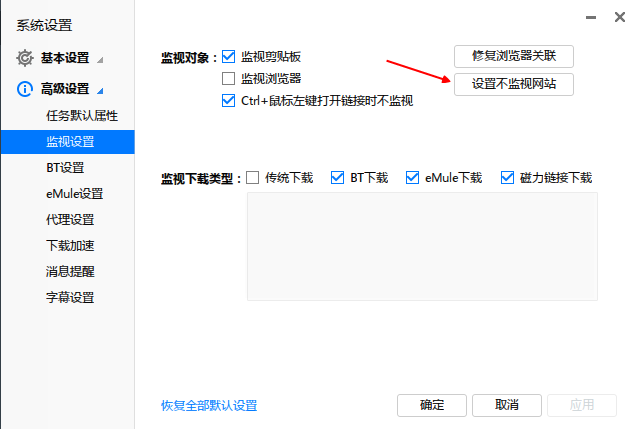Click inside the empty download types box
Screen dimensions: 635x429
point(422,246)
